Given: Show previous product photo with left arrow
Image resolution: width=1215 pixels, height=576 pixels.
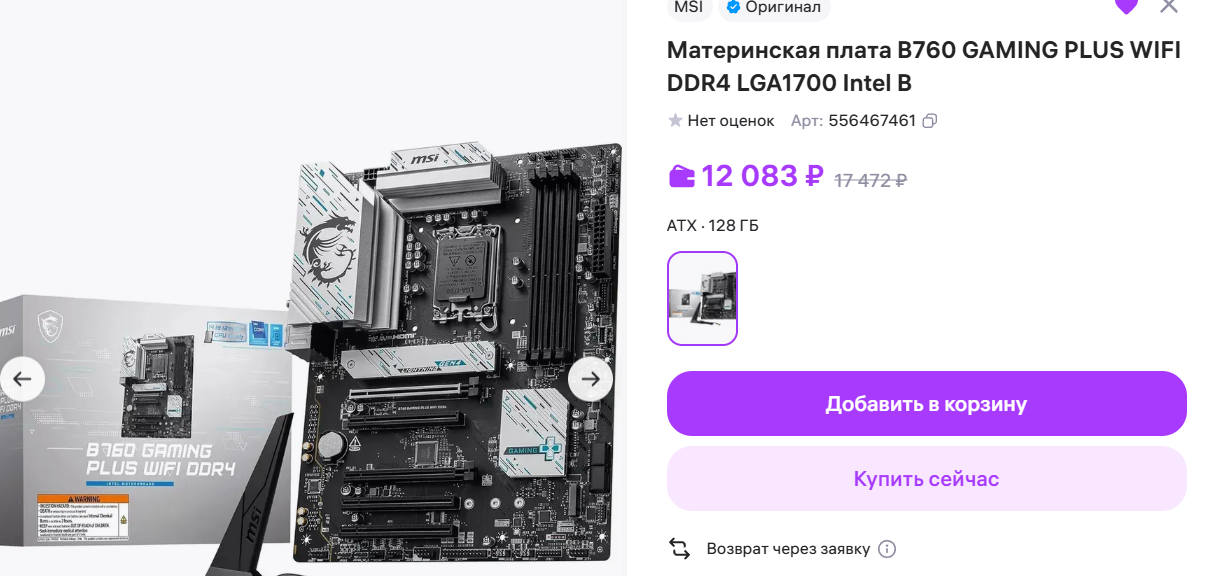Looking at the screenshot, I should point(22,379).
